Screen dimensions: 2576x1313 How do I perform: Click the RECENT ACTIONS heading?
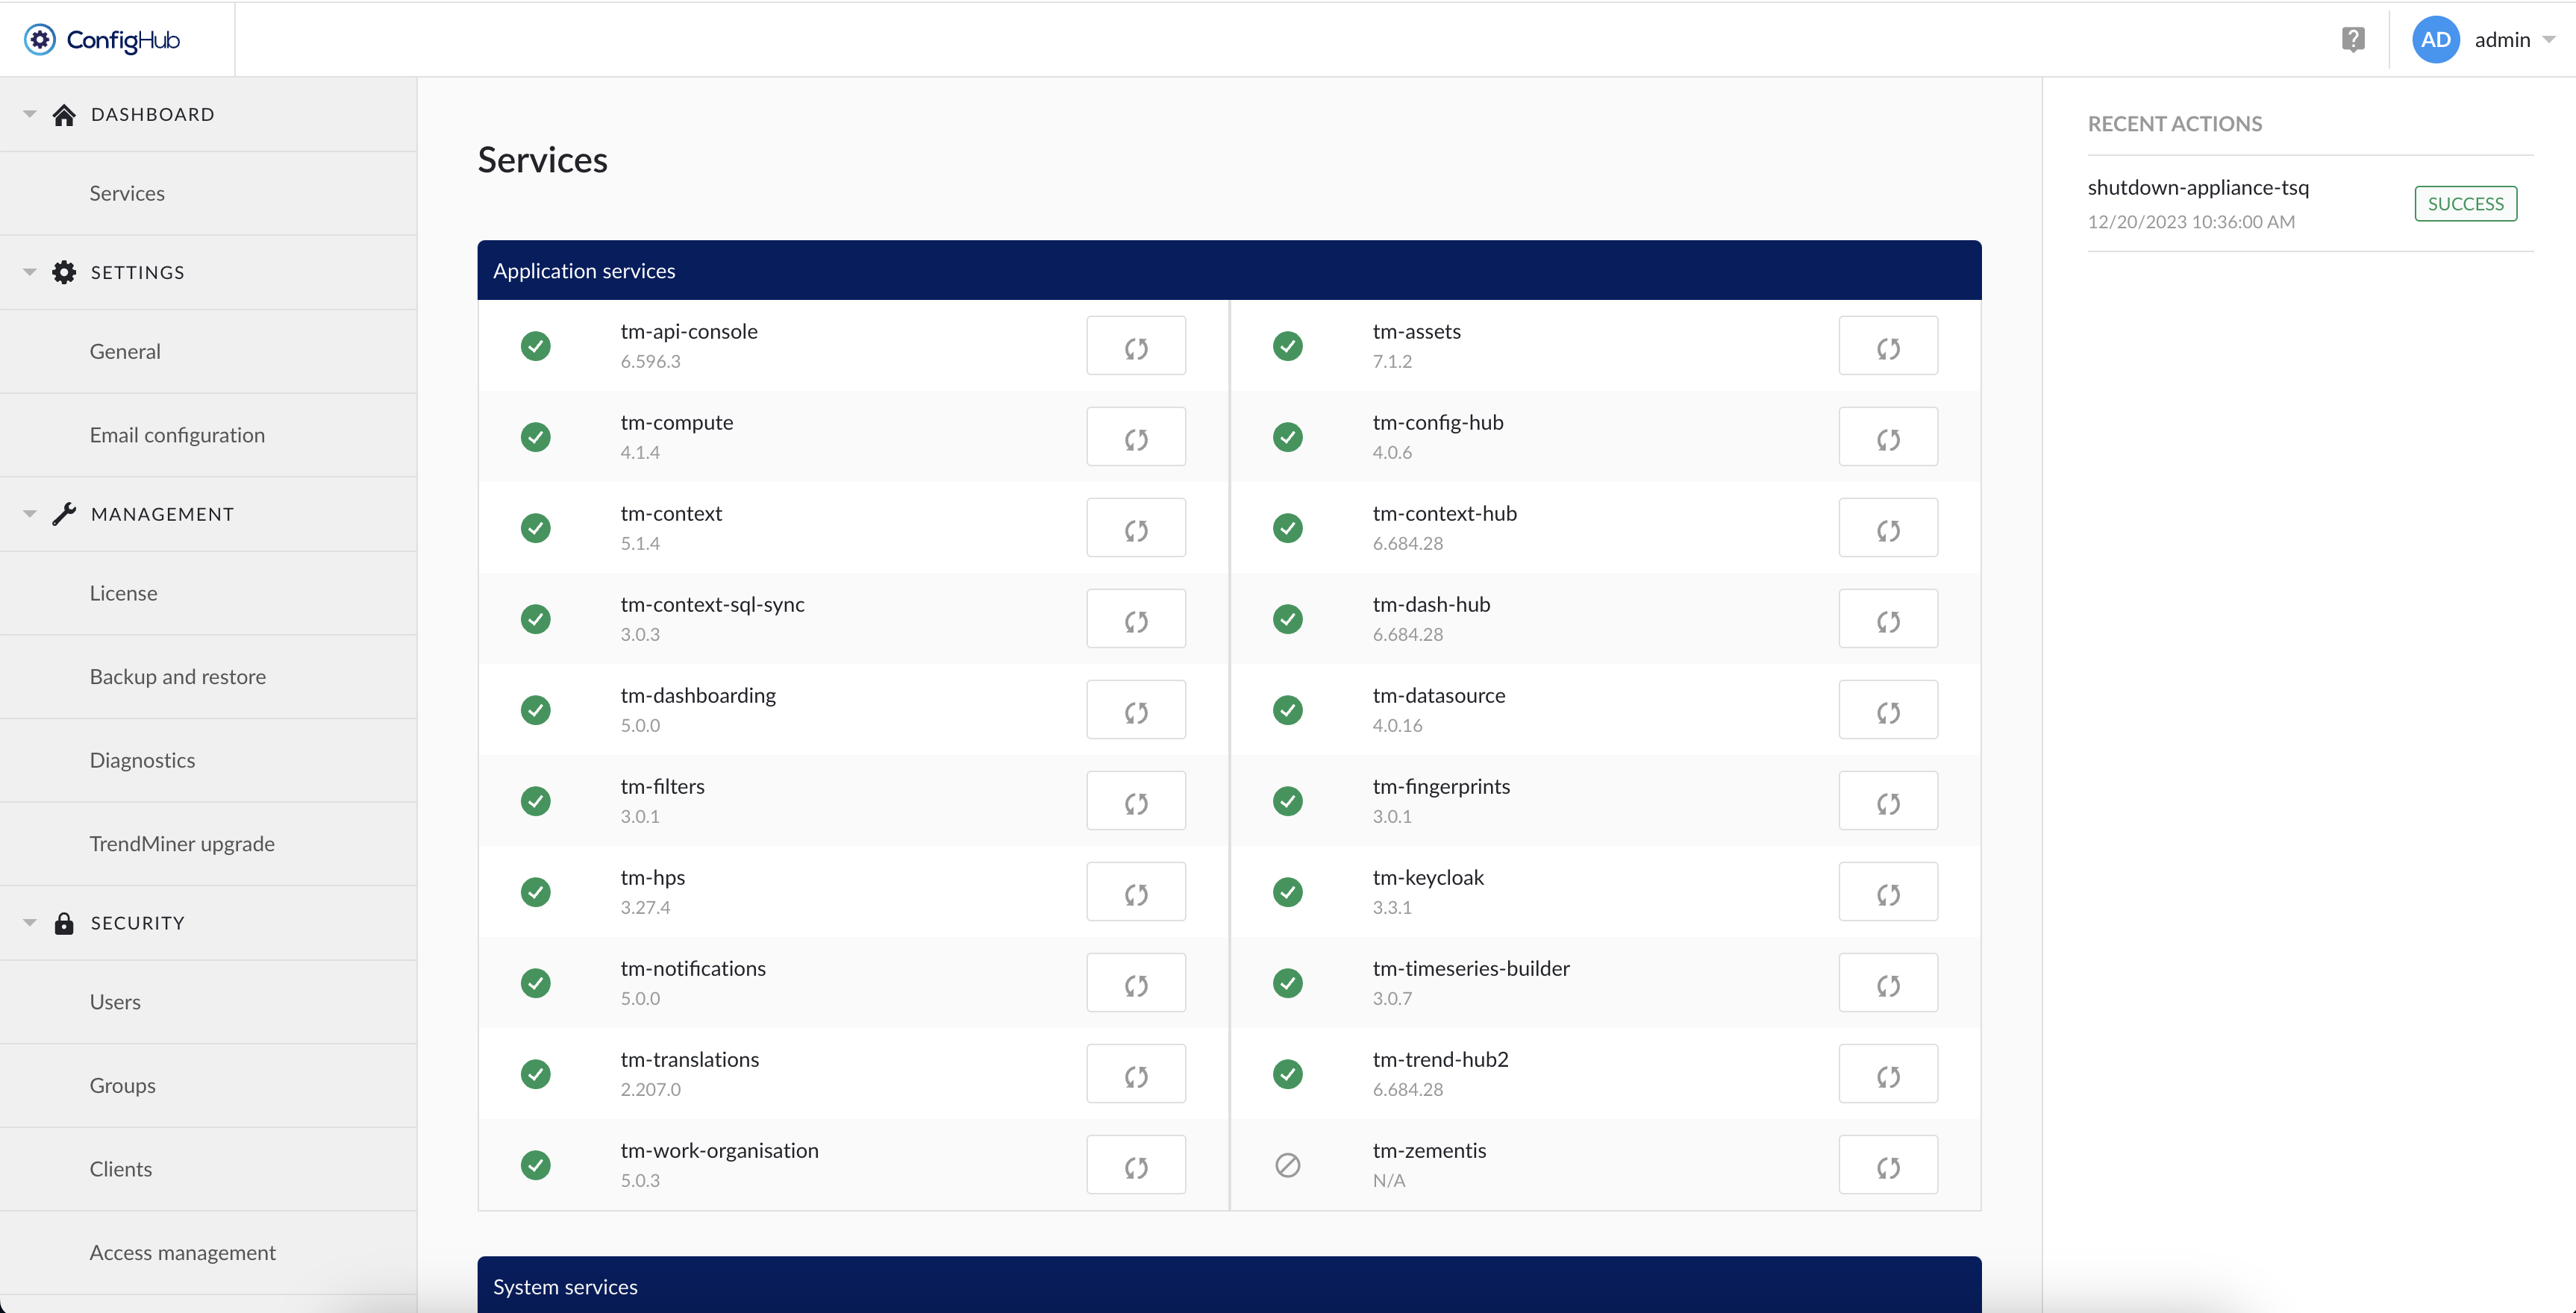point(2174,124)
